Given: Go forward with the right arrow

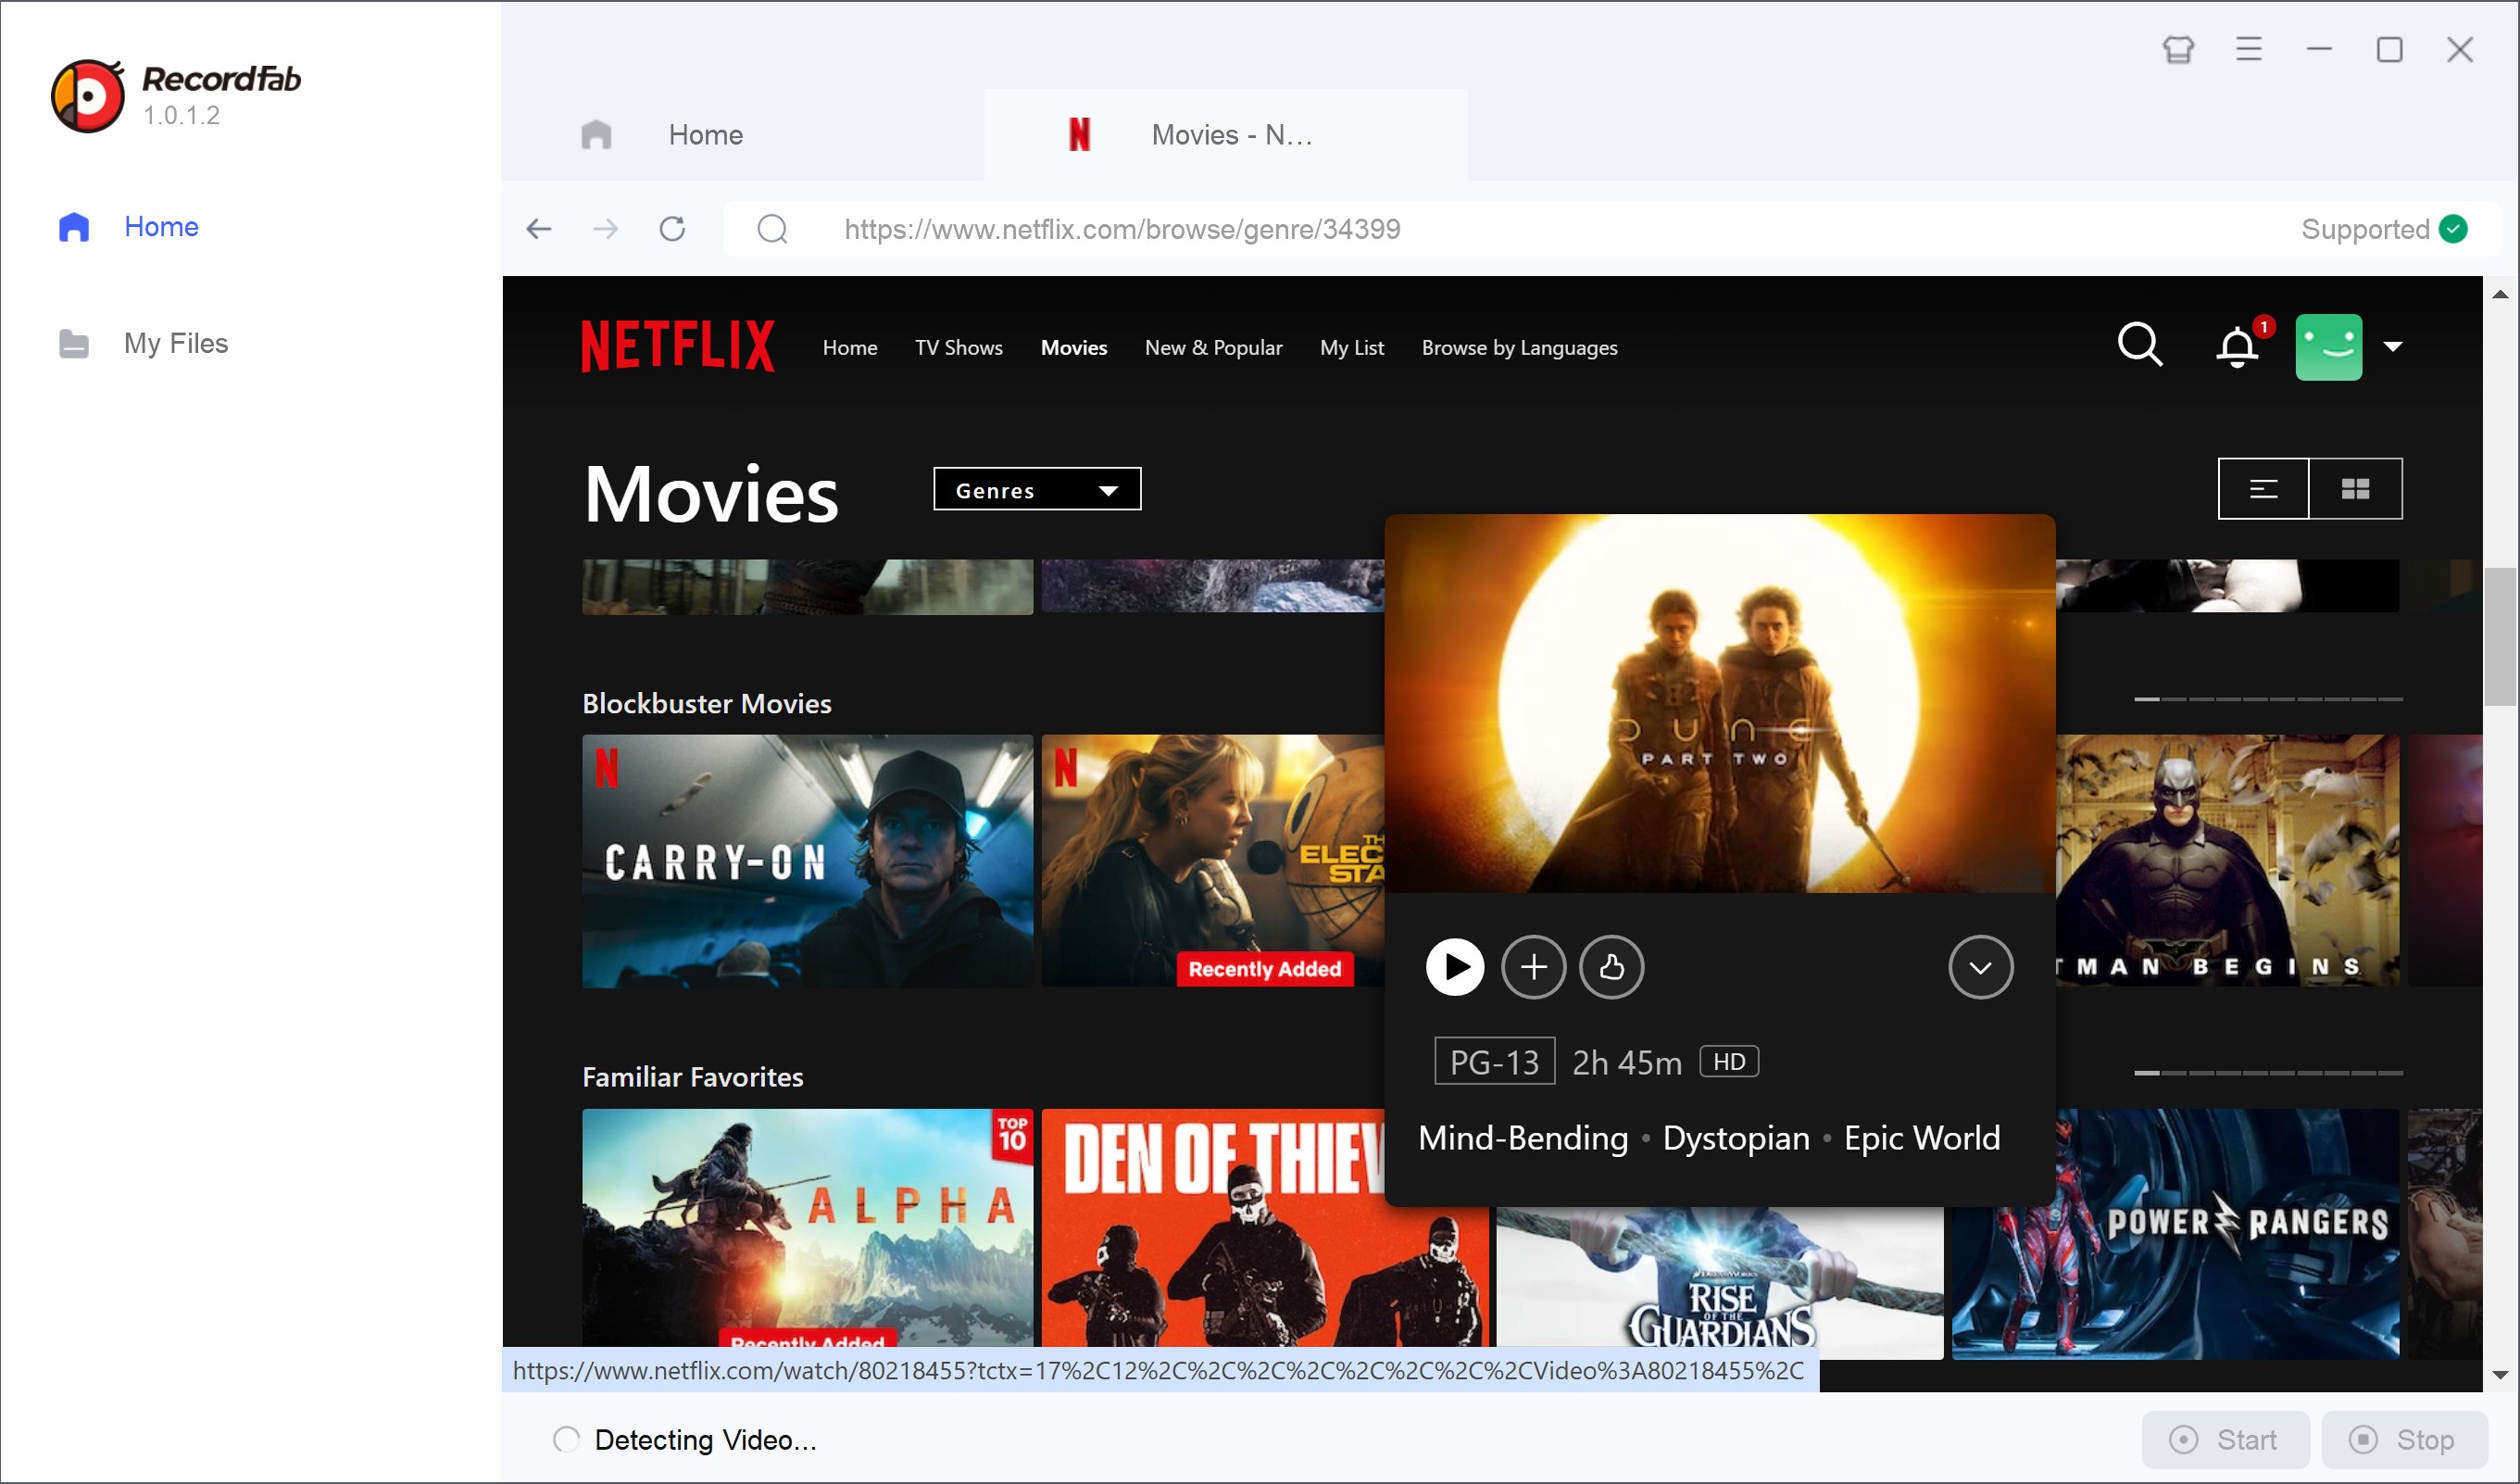Looking at the screenshot, I should 605,229.
